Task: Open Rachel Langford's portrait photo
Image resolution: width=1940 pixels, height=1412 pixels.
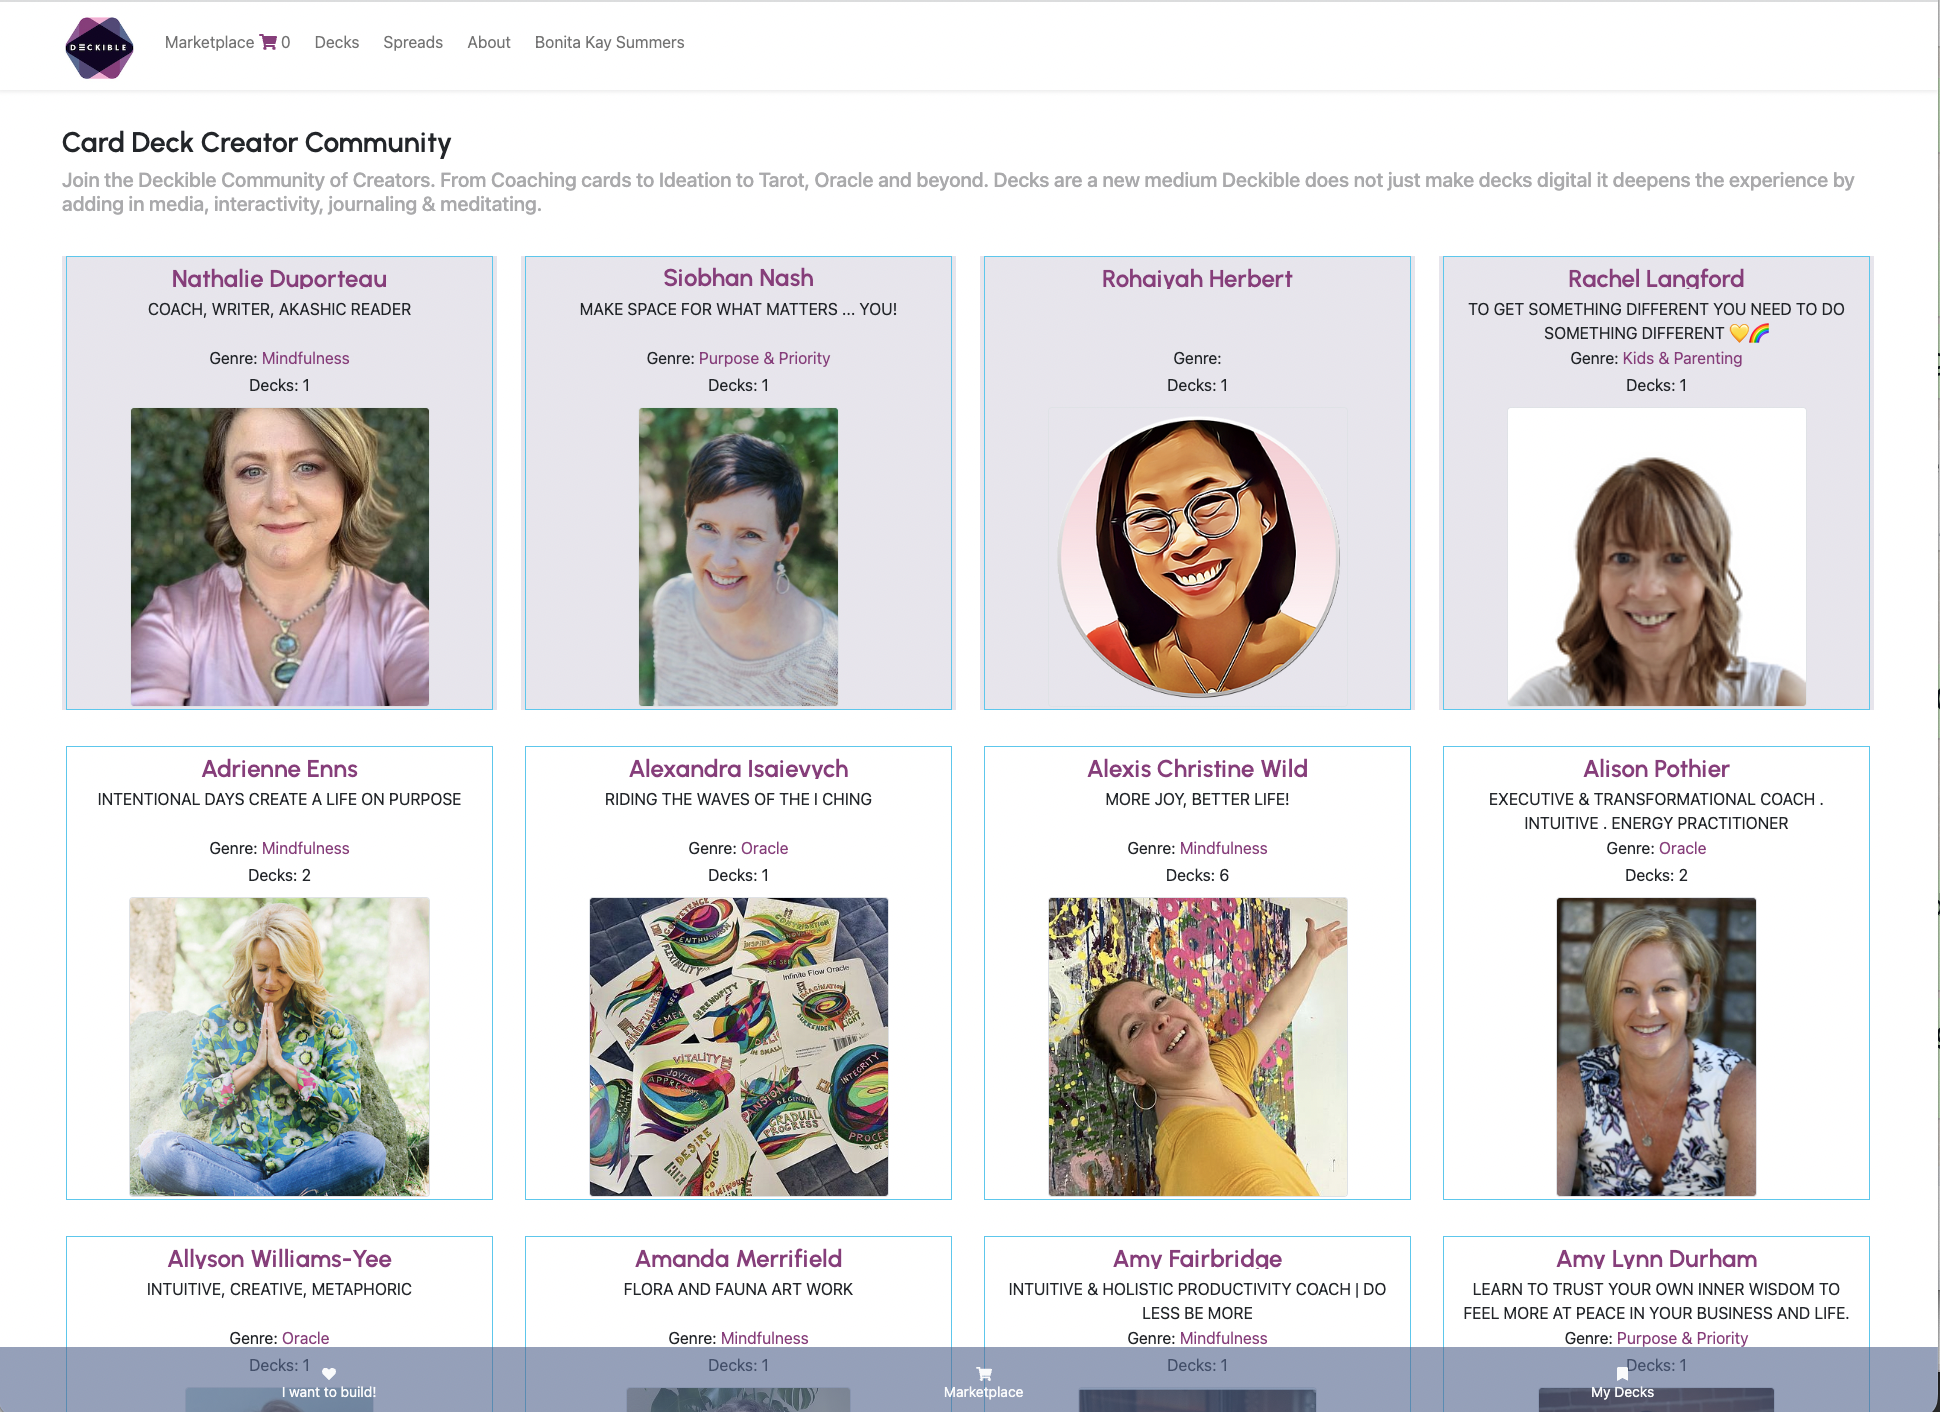Action: (1656, 556)
